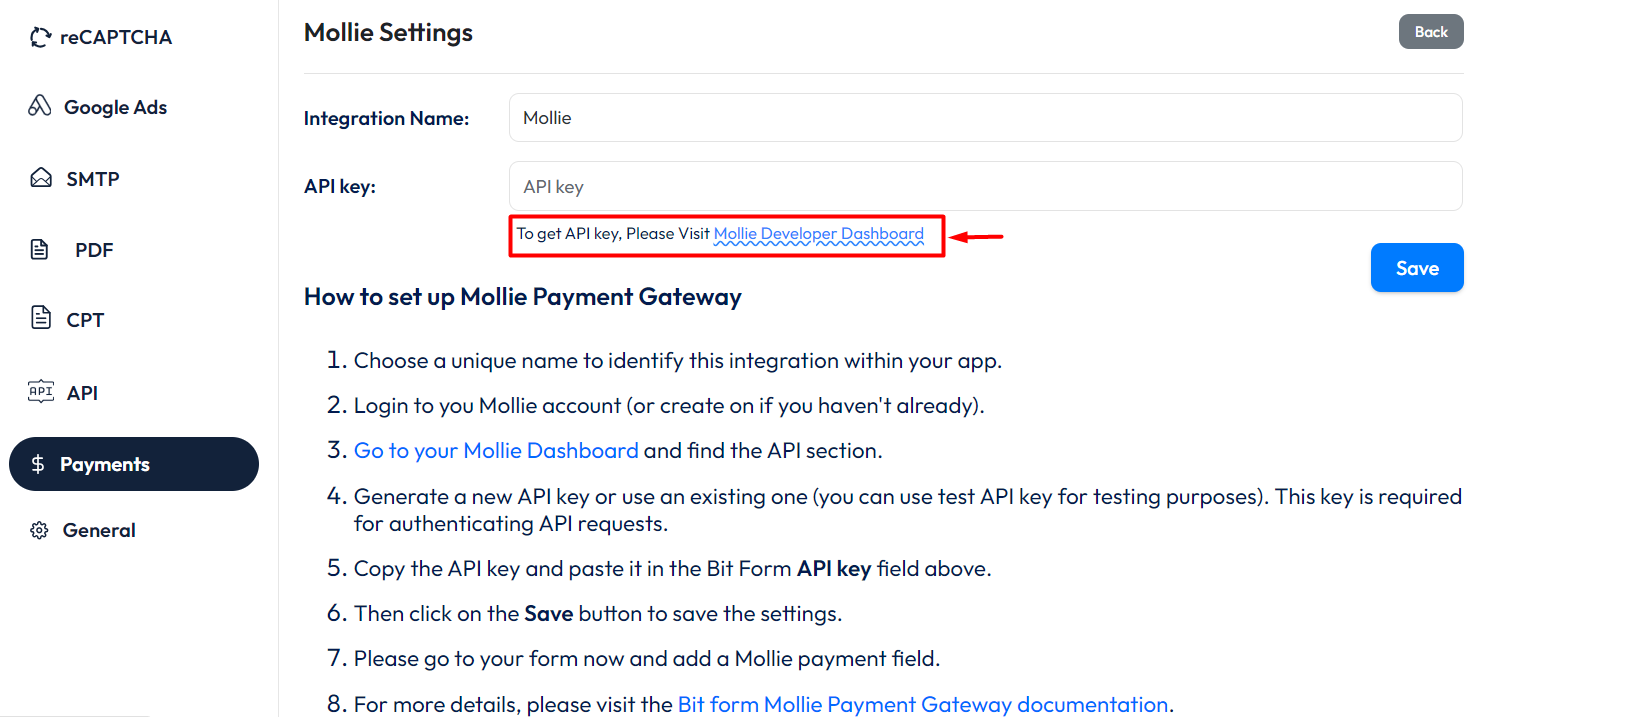Click the SMTP envelope icon
Image resolution: width=1642 pixels, height=717 pixels.
[x=41, y=178]
